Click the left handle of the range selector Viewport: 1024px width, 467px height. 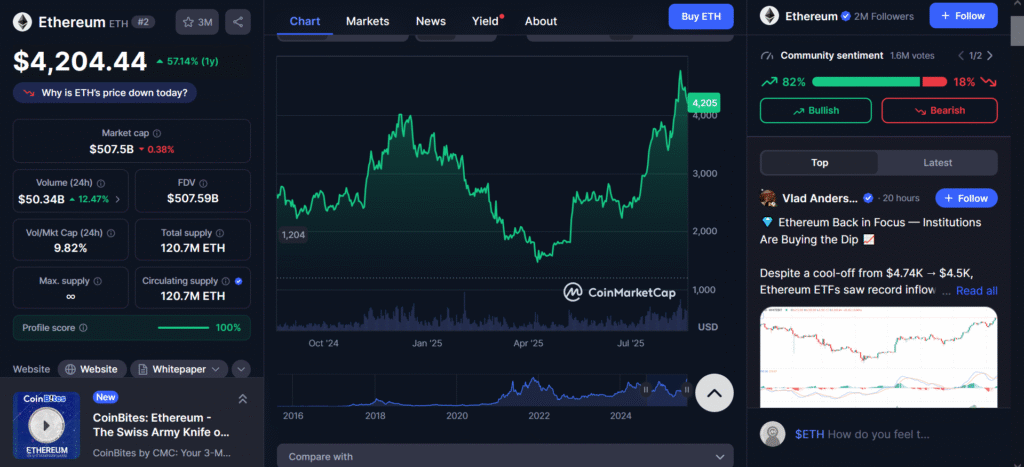tap(647, 389)
